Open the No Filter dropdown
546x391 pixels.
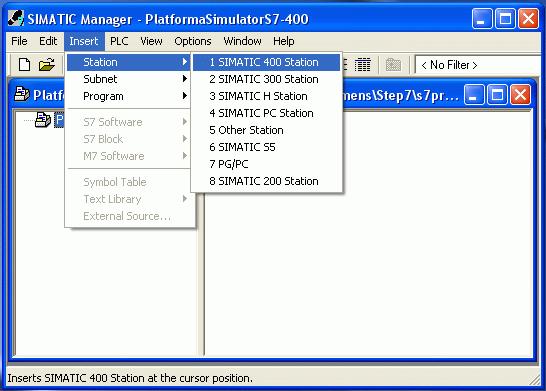click(x=479, y=65)
